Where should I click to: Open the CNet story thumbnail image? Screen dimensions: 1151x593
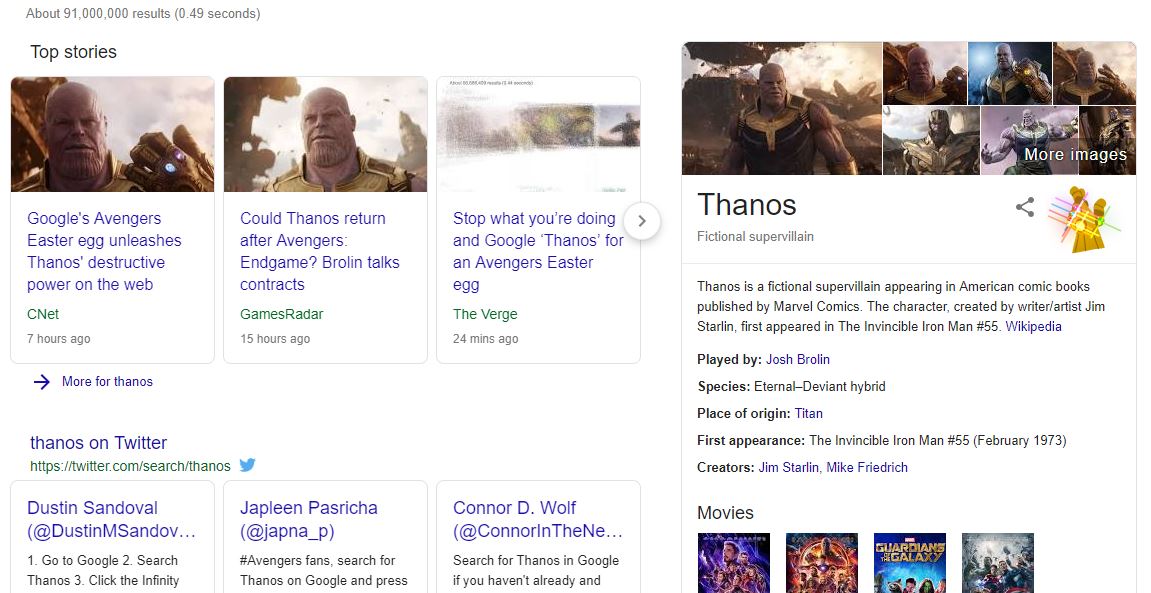112,134
